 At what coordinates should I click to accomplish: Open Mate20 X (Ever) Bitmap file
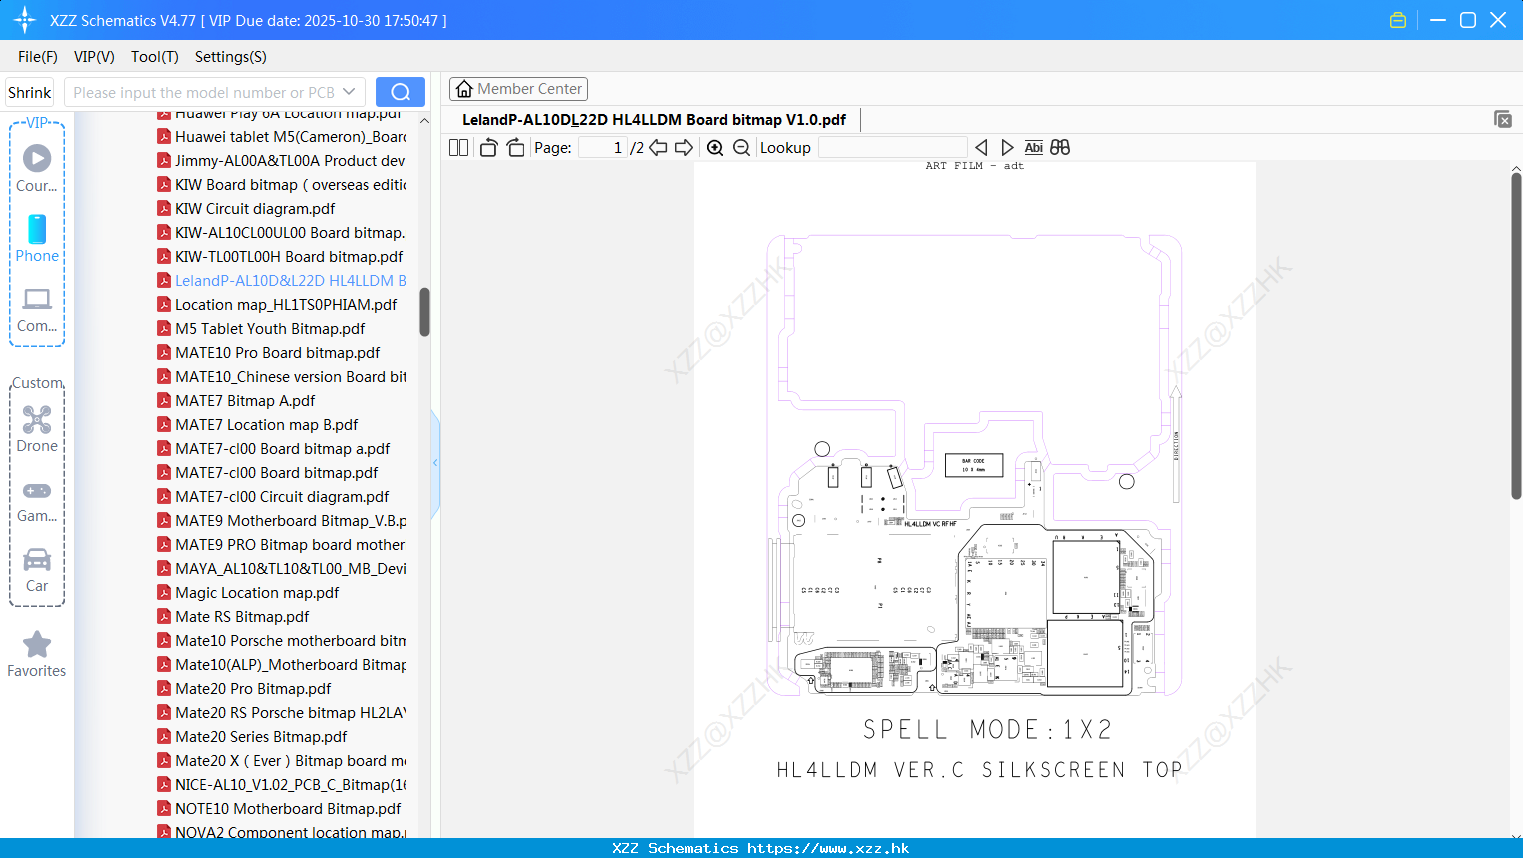tap(282, 761)
